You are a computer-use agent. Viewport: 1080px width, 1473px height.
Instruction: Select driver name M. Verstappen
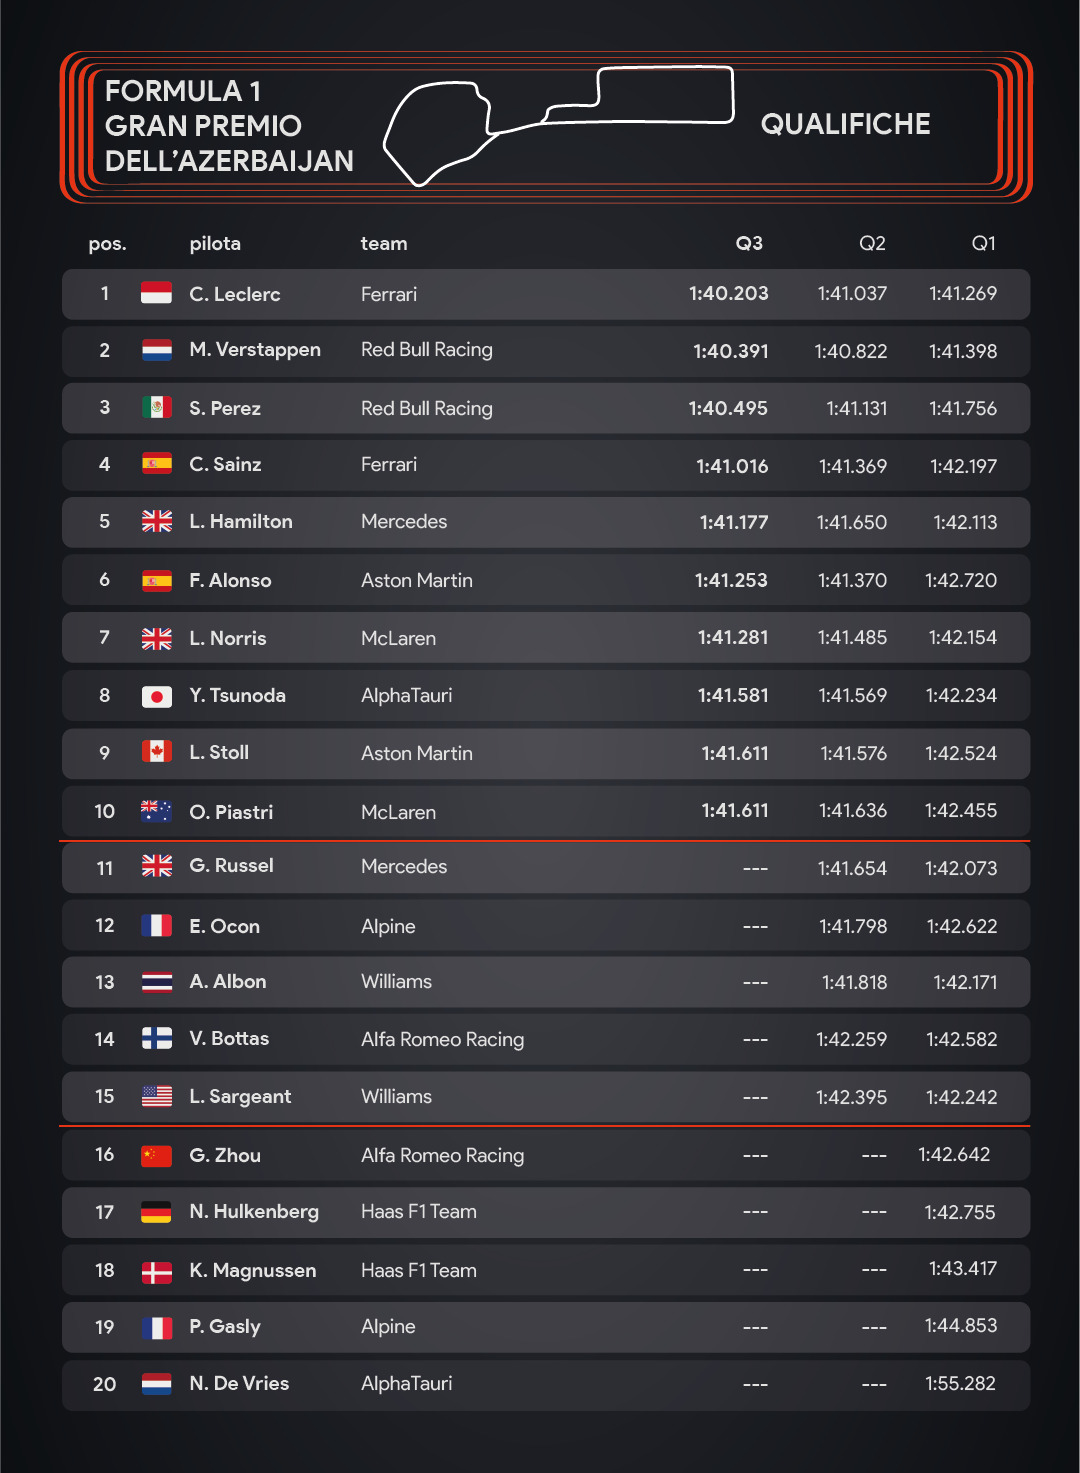tap(255, 350)
